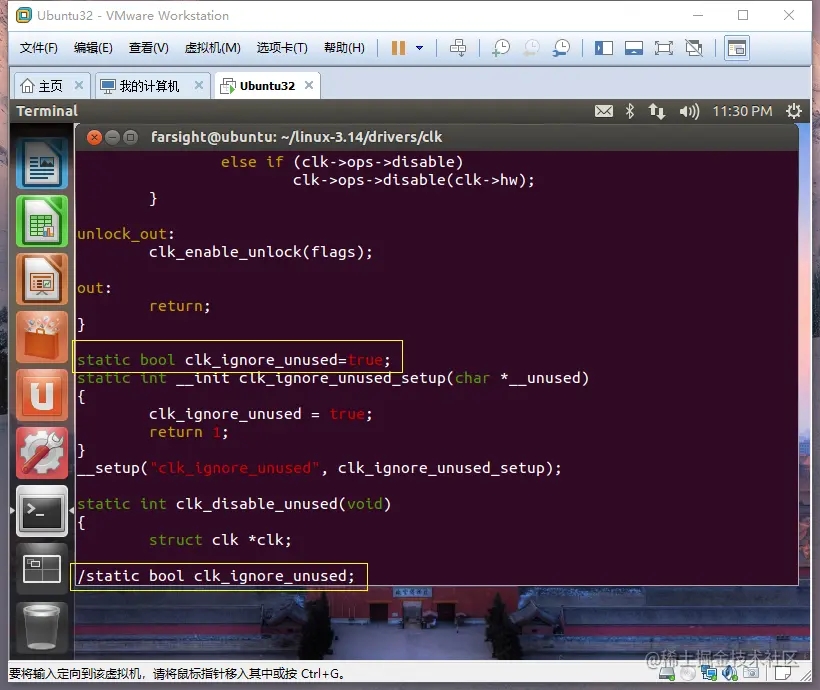
Task: Enter full screen mode
Action: tap(664, 48)
